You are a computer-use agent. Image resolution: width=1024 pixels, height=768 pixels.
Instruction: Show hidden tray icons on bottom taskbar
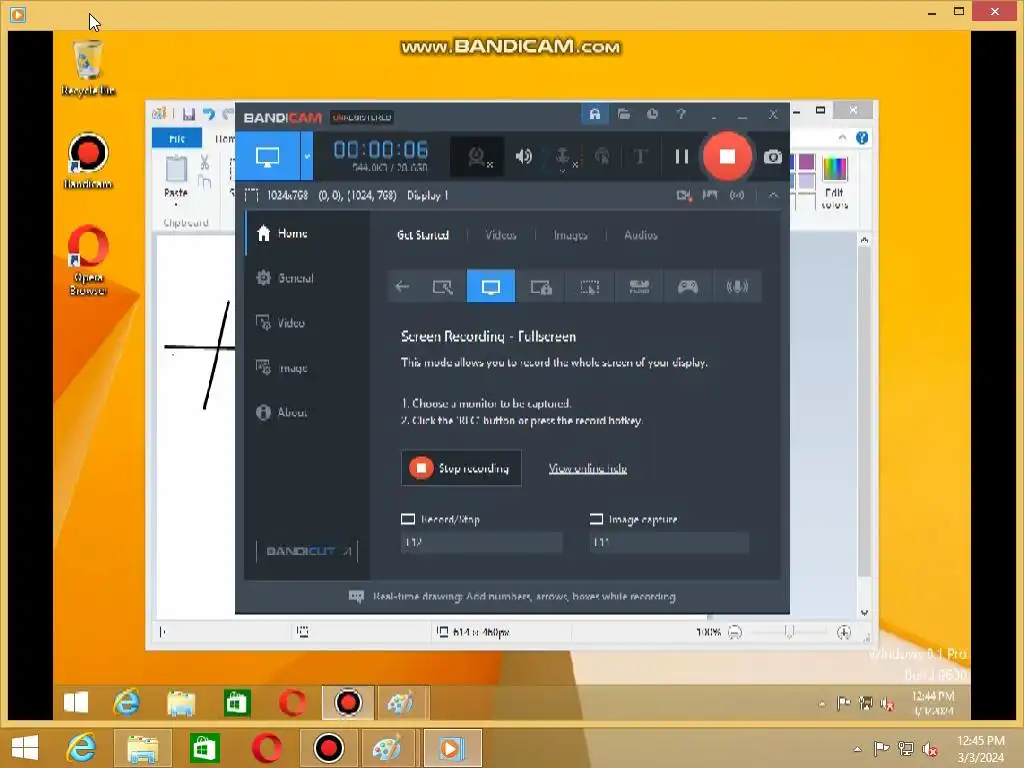tap(857, 749)
